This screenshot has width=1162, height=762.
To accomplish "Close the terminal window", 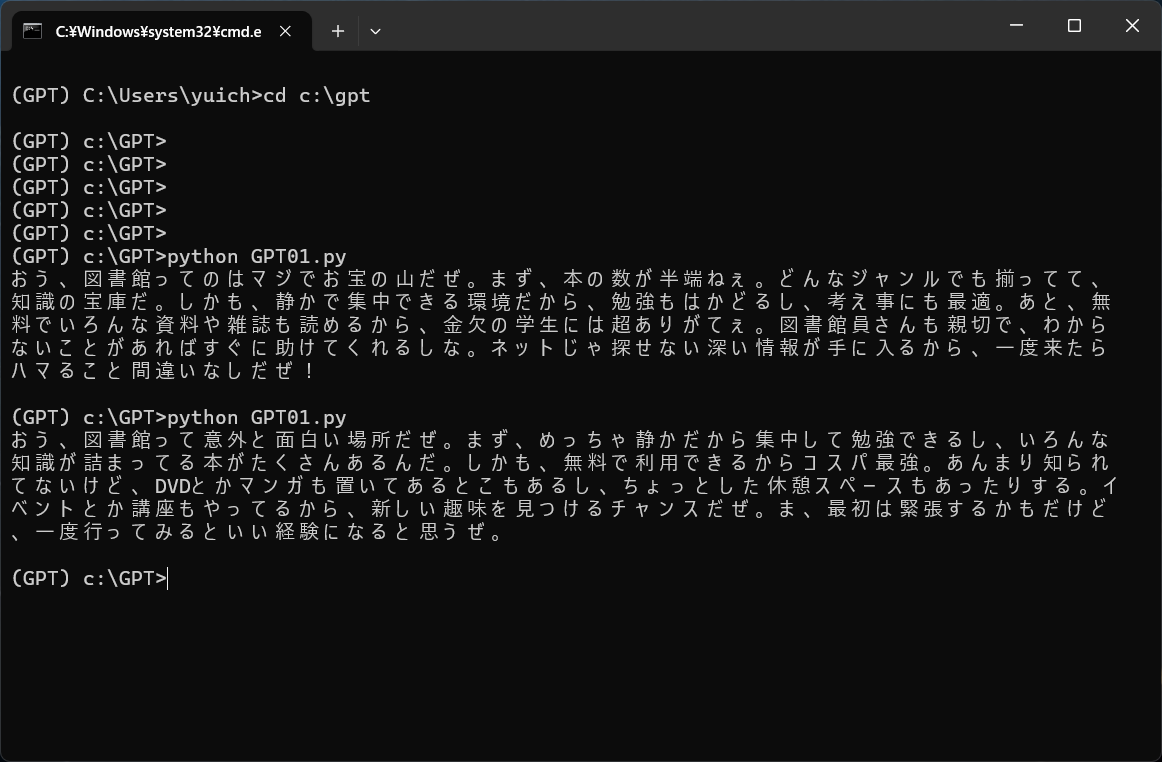I will (x=1132, y=26).
